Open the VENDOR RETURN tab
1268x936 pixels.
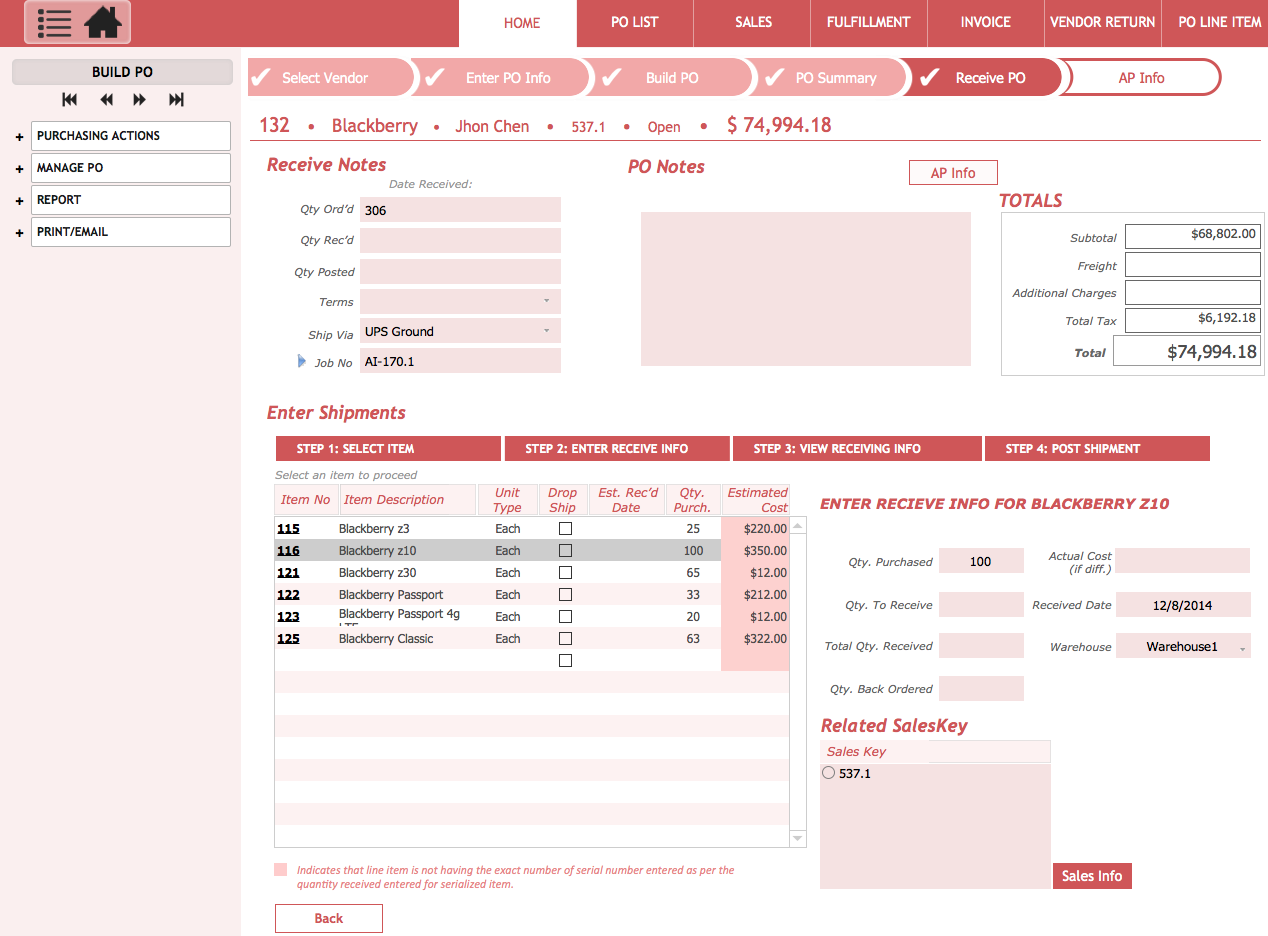pyautogui.click(x=1103, y=23)
